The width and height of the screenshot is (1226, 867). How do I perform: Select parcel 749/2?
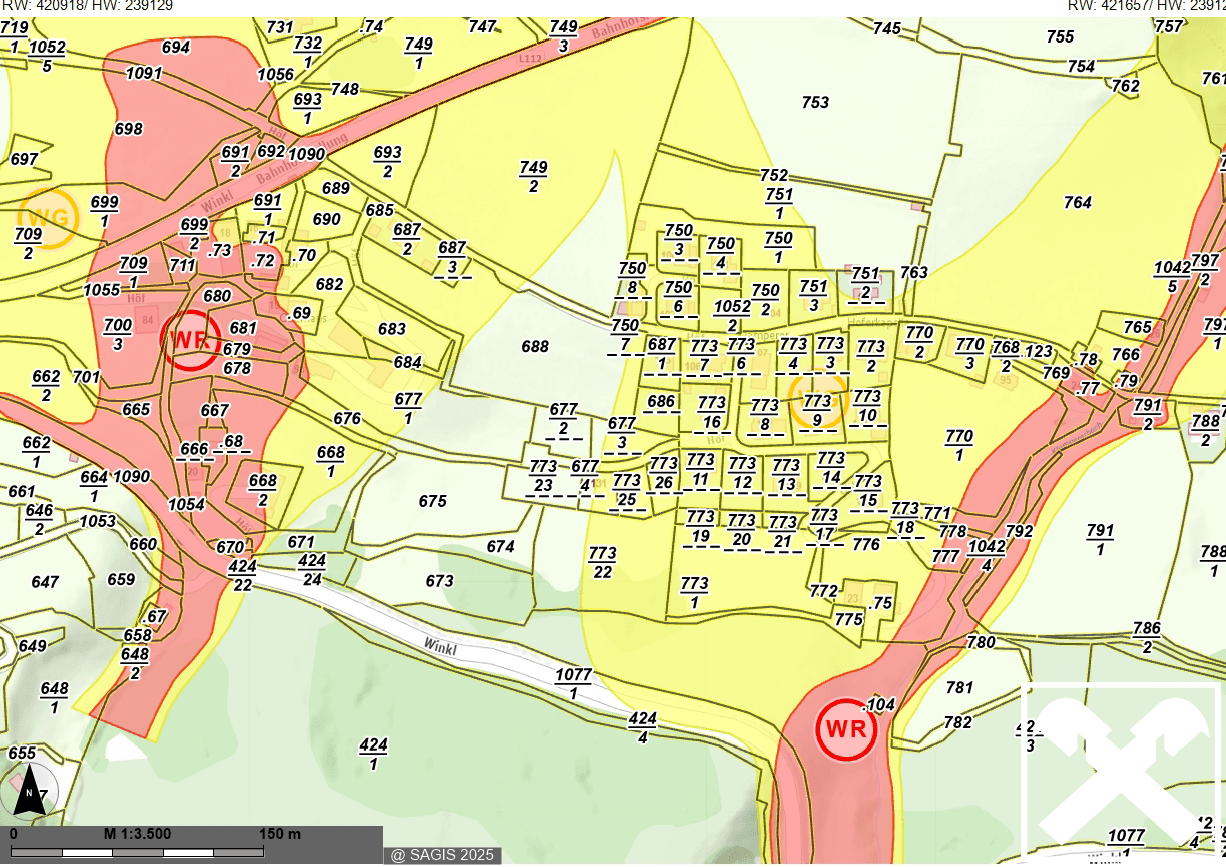click(533, 176)
